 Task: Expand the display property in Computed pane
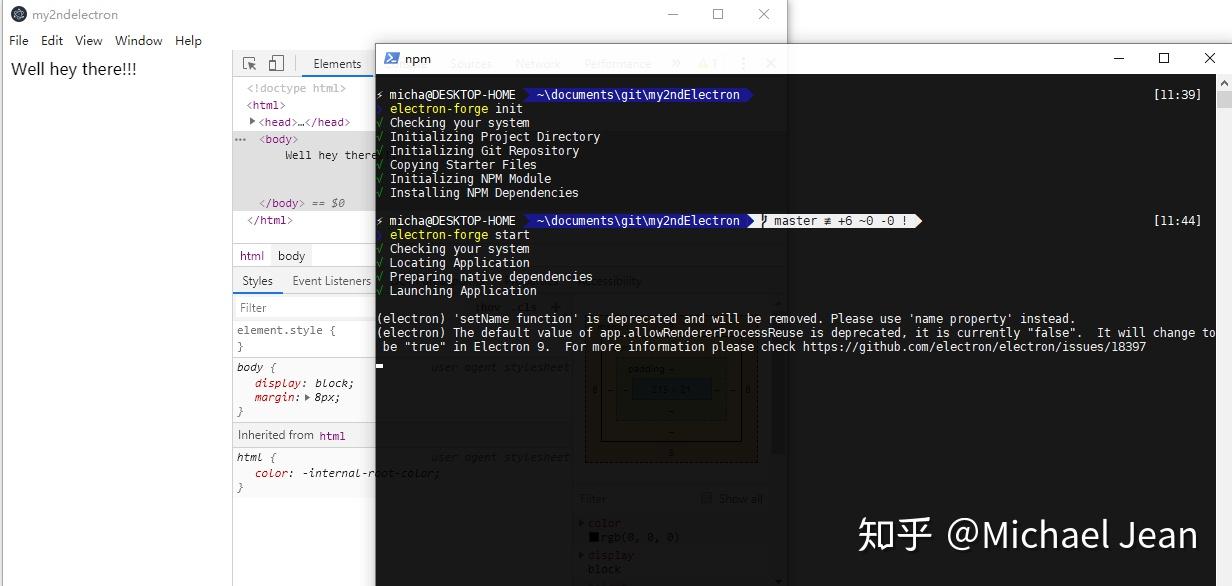pyautogui.click(x=583, y=555)
